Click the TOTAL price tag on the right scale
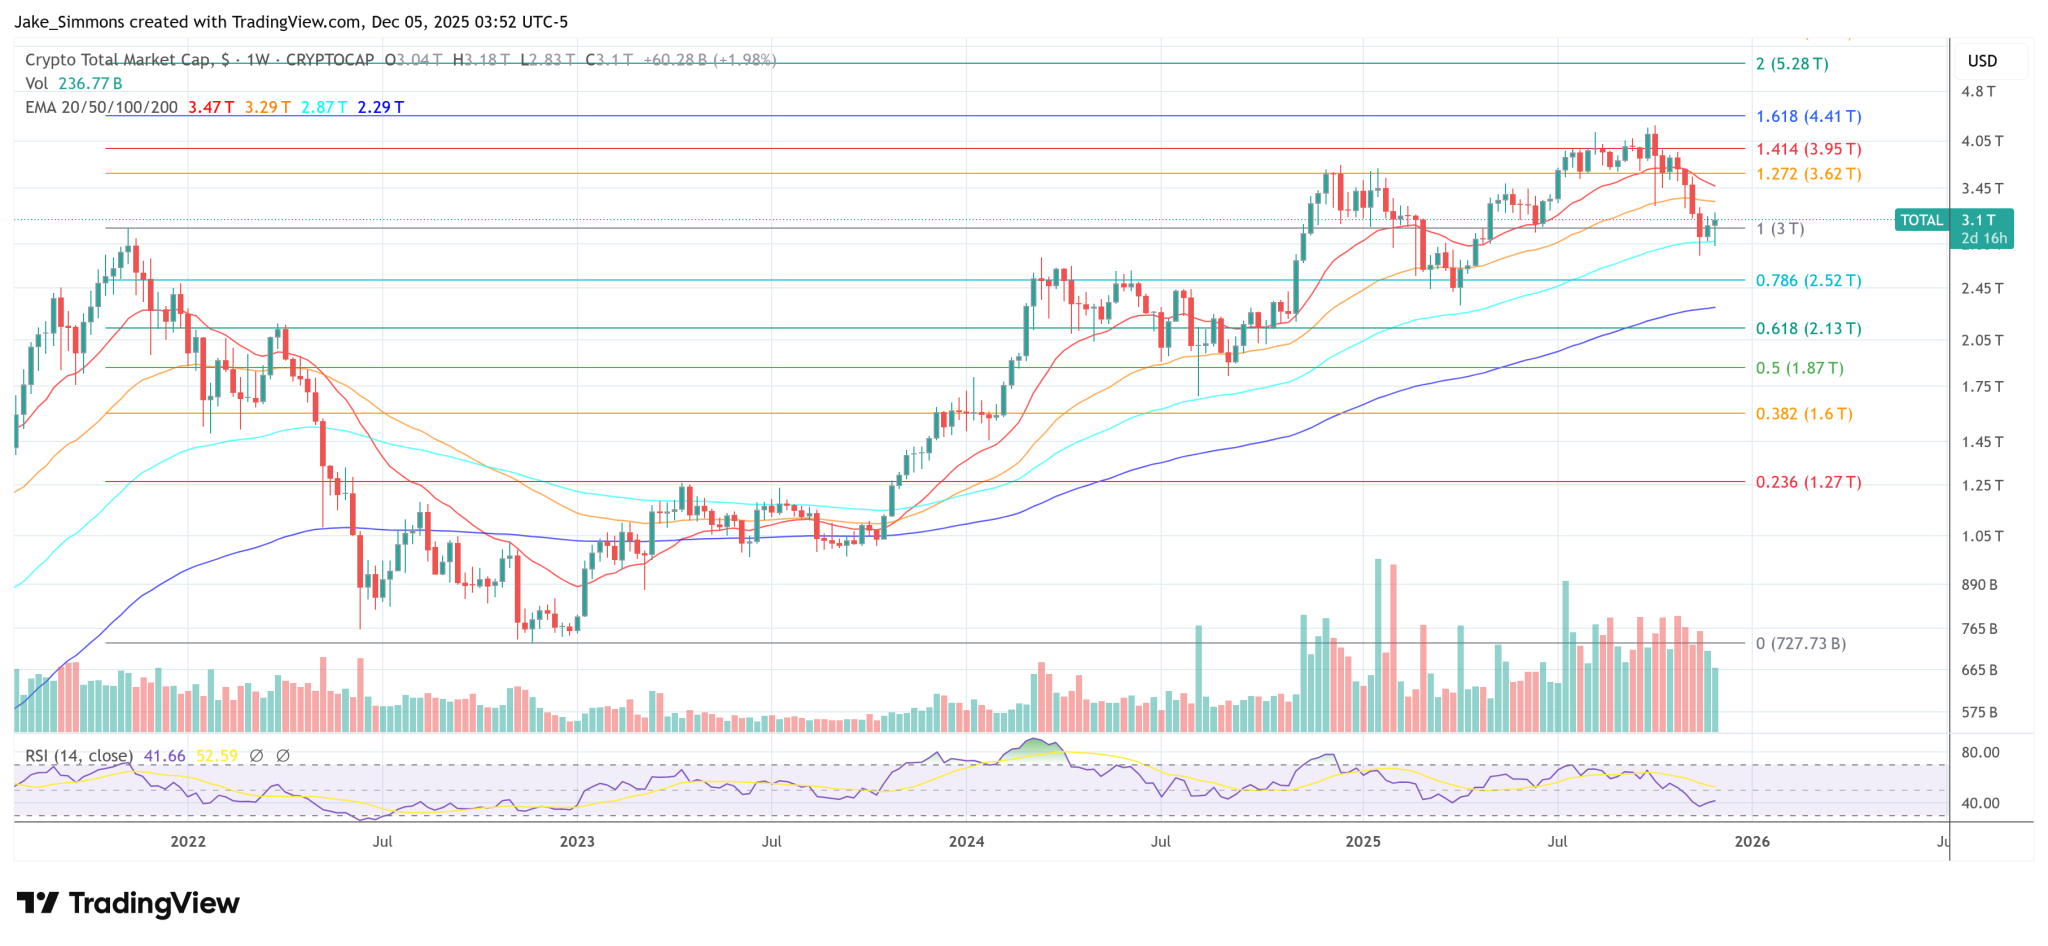Viewport: 2048px width, 946px height. (1920, 220)
